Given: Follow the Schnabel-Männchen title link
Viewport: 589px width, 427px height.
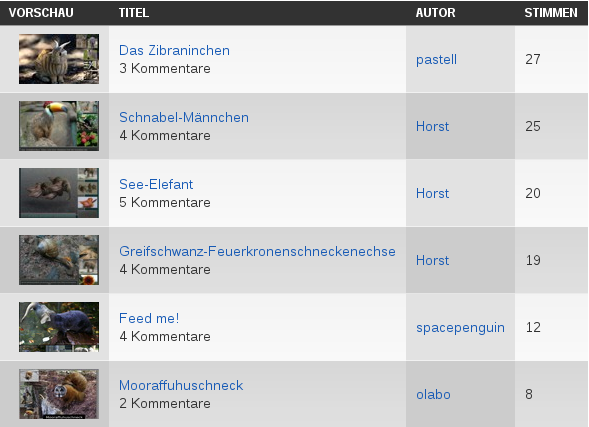Looking at the screenshot, I should (184, 117).
